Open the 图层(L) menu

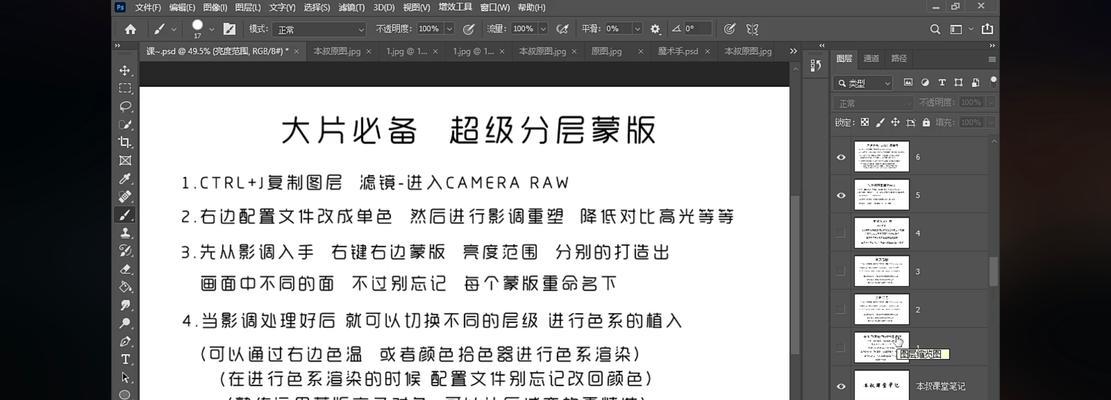247,7
